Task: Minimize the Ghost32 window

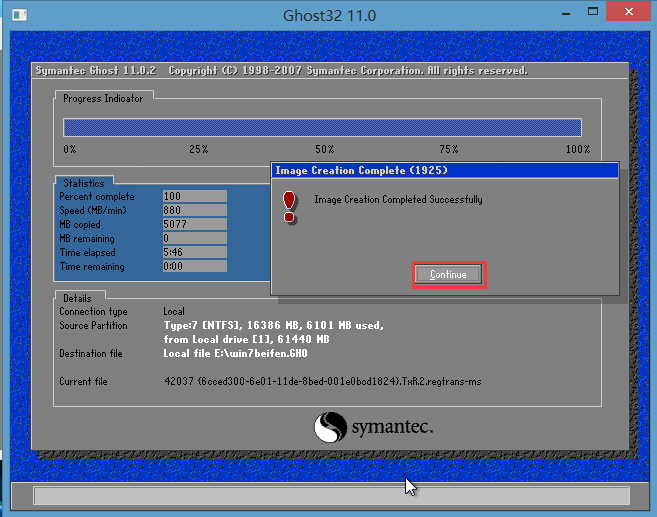Action: (x=566, y=13)
